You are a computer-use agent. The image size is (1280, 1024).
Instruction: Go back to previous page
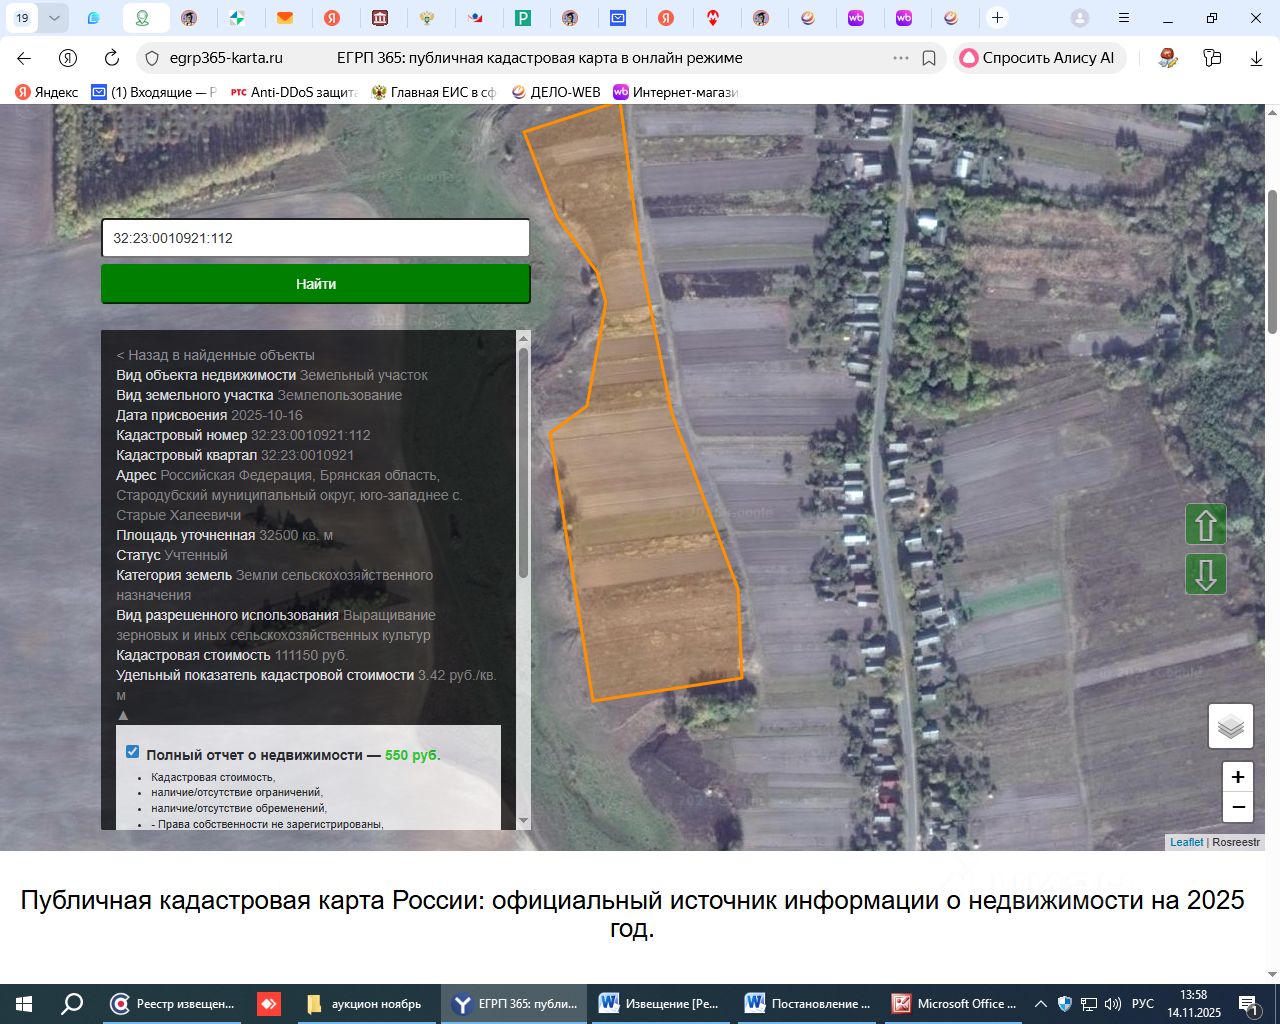click(25, 58)
